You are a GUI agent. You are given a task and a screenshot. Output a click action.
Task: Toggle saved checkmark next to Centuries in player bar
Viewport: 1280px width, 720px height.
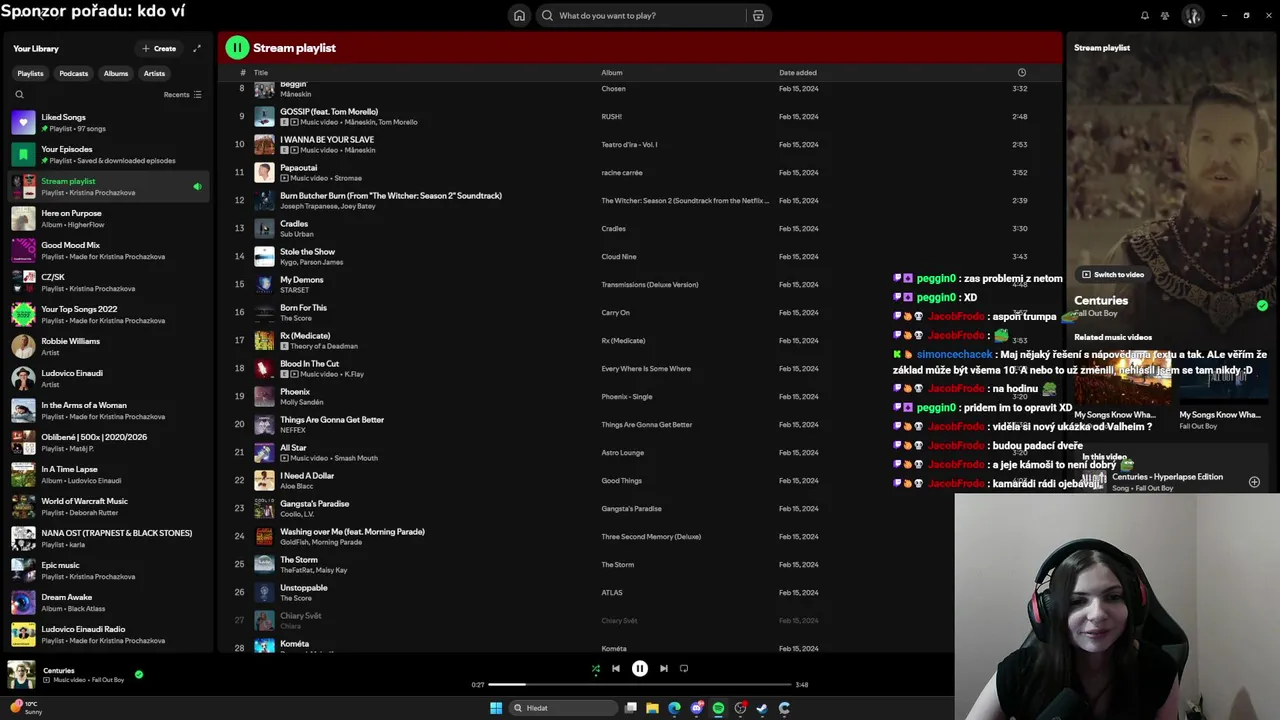(x=139, y=674)
